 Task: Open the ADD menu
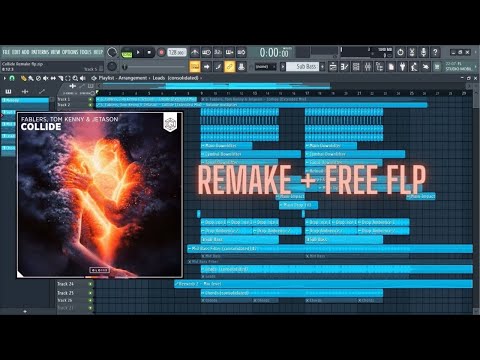[25, 52]
